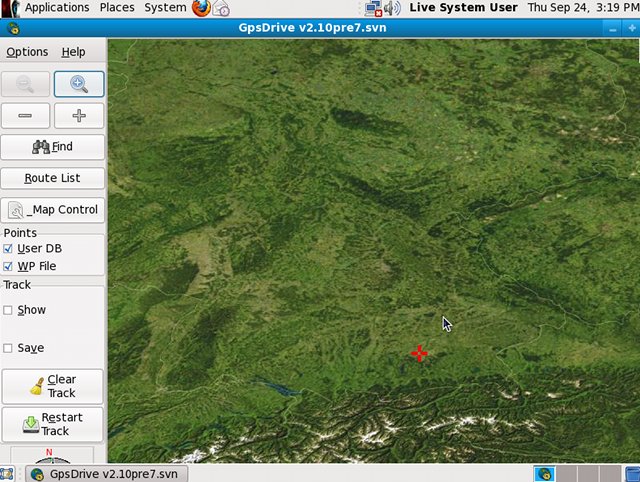This screenshot has height=482, width=640.
Task: Click the volume speaker tray icon
Action: click(392, 8)
